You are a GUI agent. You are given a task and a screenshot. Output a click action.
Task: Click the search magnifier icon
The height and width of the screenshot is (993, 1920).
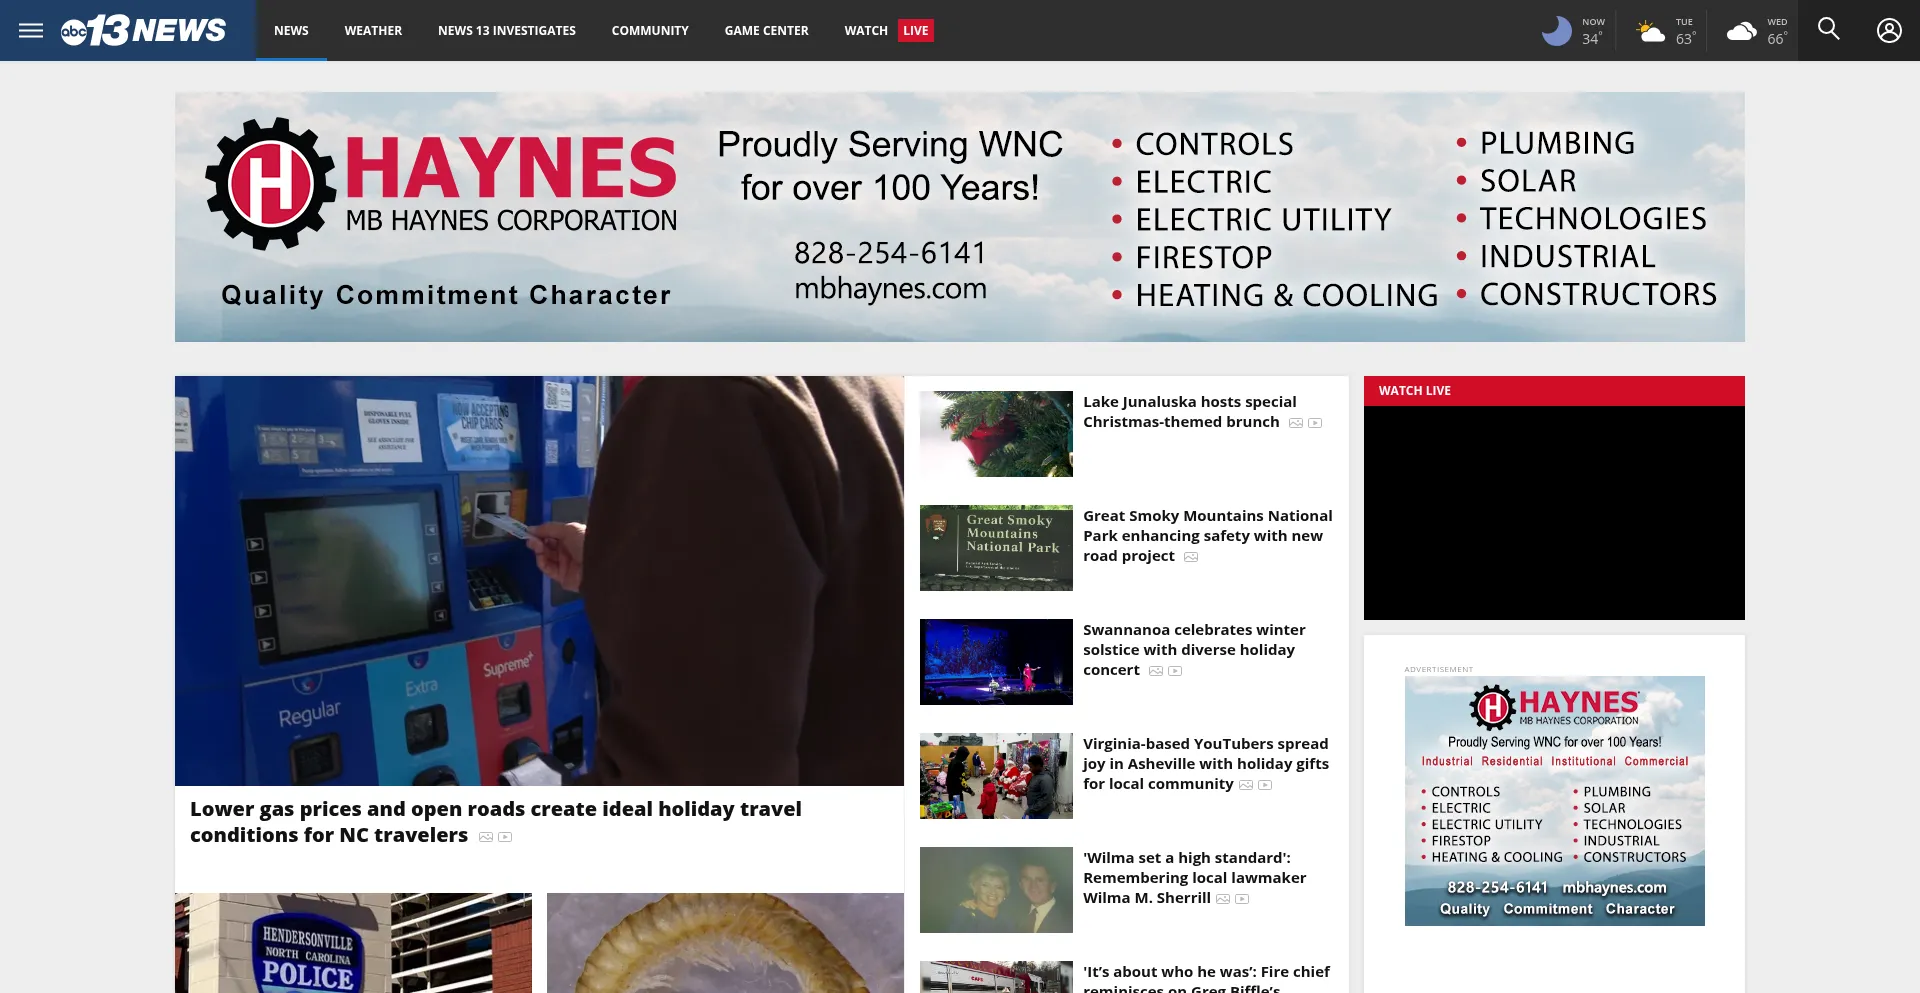coord(1829,30)
